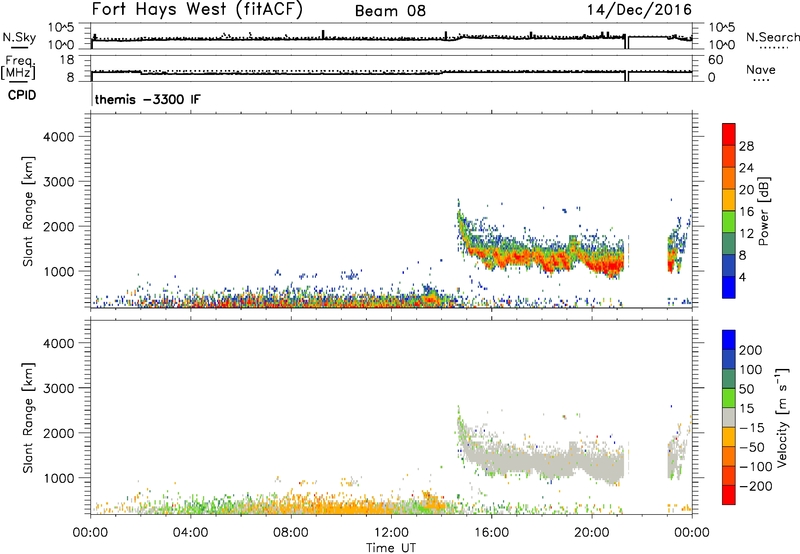
Task: Click the date '14/Dec/2016'
Action: 639,10
